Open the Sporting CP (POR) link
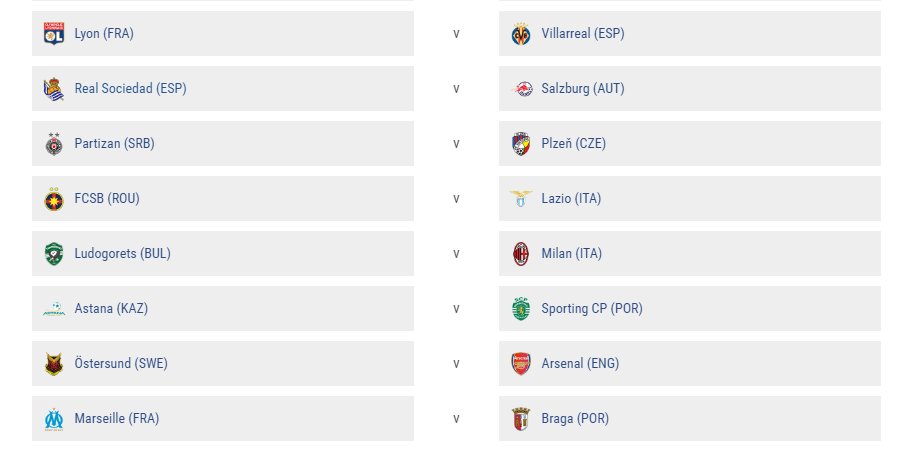The height and width of the screenshot is (459, 908). coord(592,309)
